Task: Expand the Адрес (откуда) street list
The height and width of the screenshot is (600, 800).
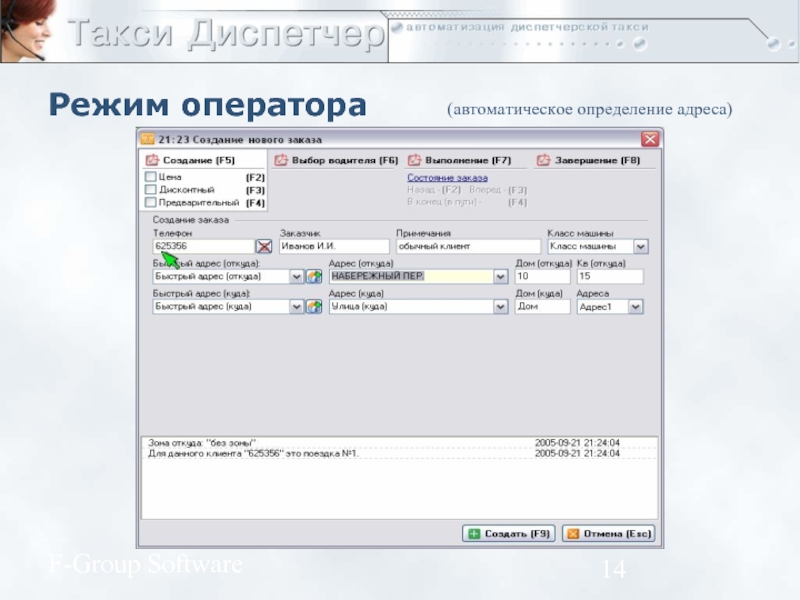Action: [x=501, y=277]
